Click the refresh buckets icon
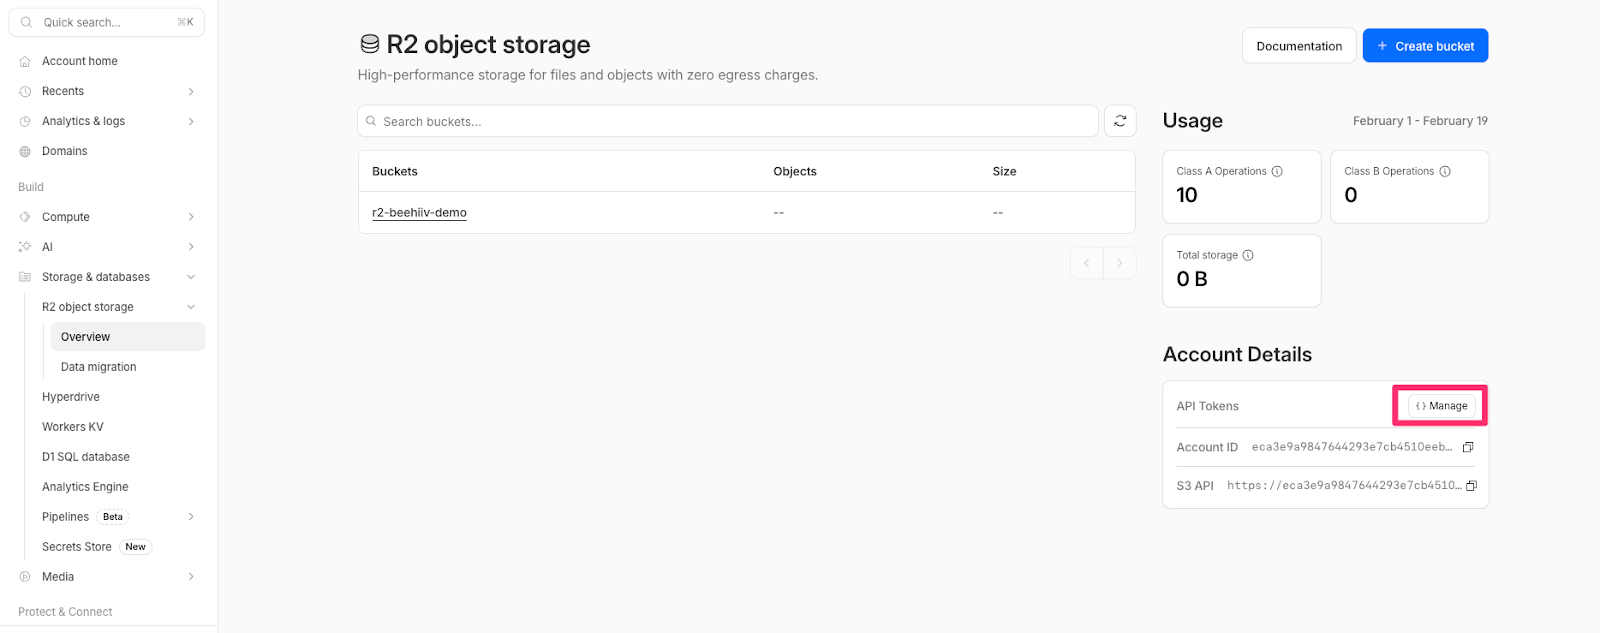Screen dimensions: 1600x633 point(1120,121)
